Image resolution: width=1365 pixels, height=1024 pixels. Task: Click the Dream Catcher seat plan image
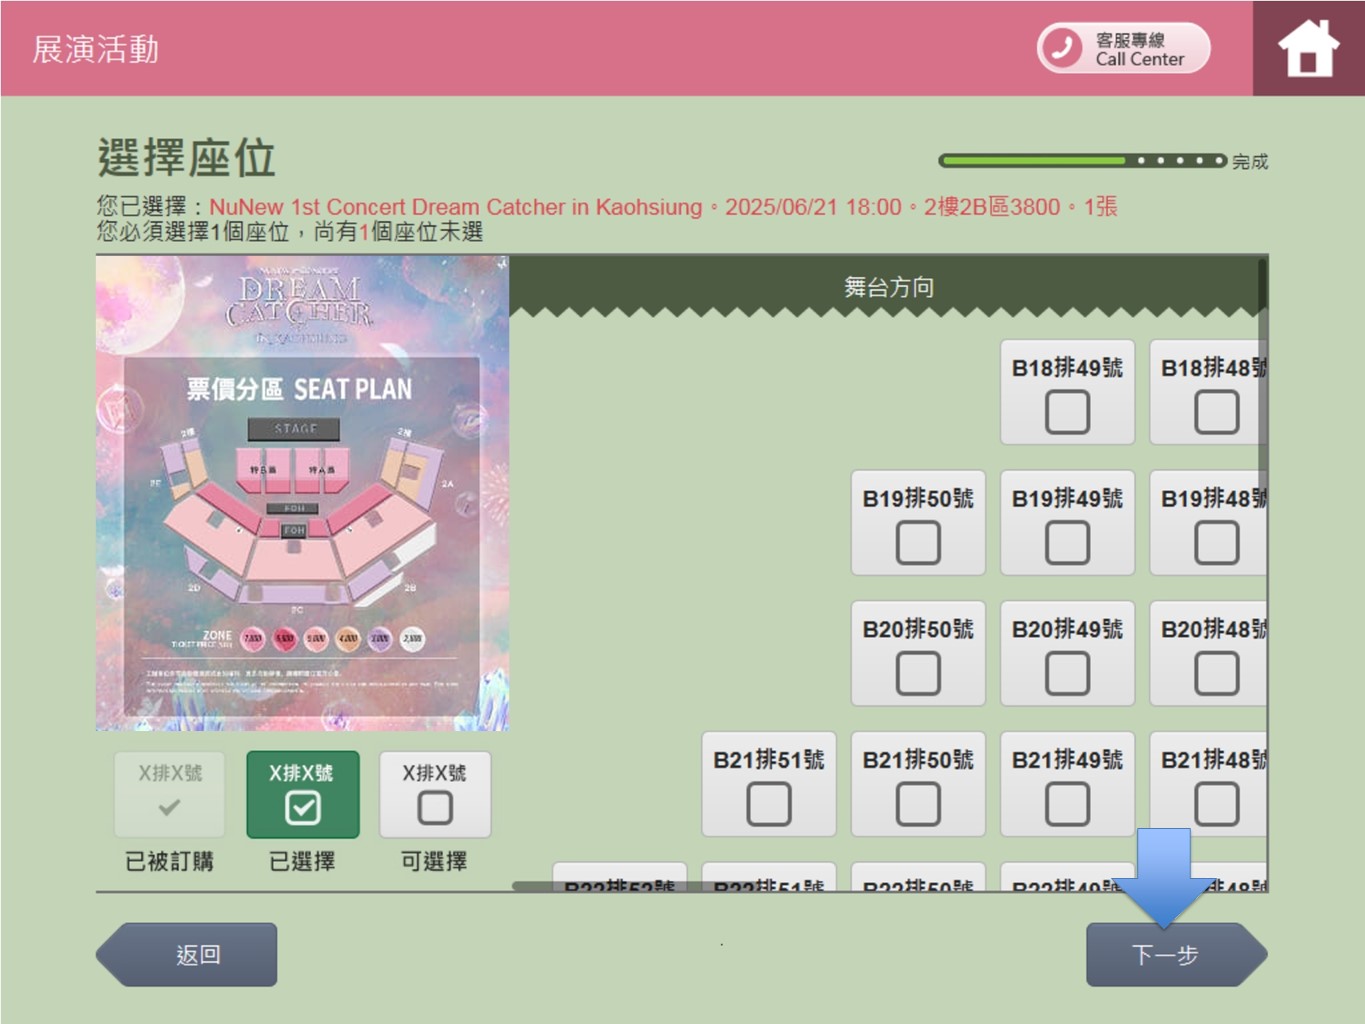click(x=302, y=493)
